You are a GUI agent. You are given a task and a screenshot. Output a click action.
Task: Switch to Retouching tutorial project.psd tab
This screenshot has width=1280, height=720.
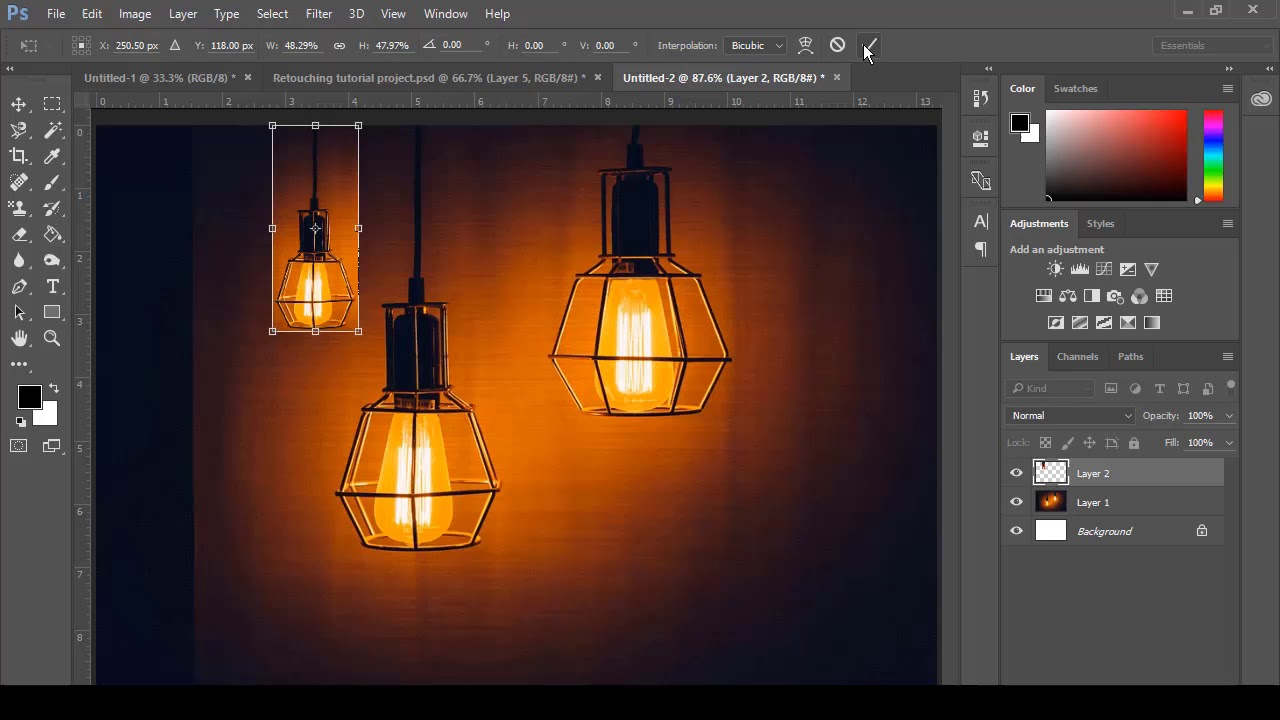pos(429,77)
